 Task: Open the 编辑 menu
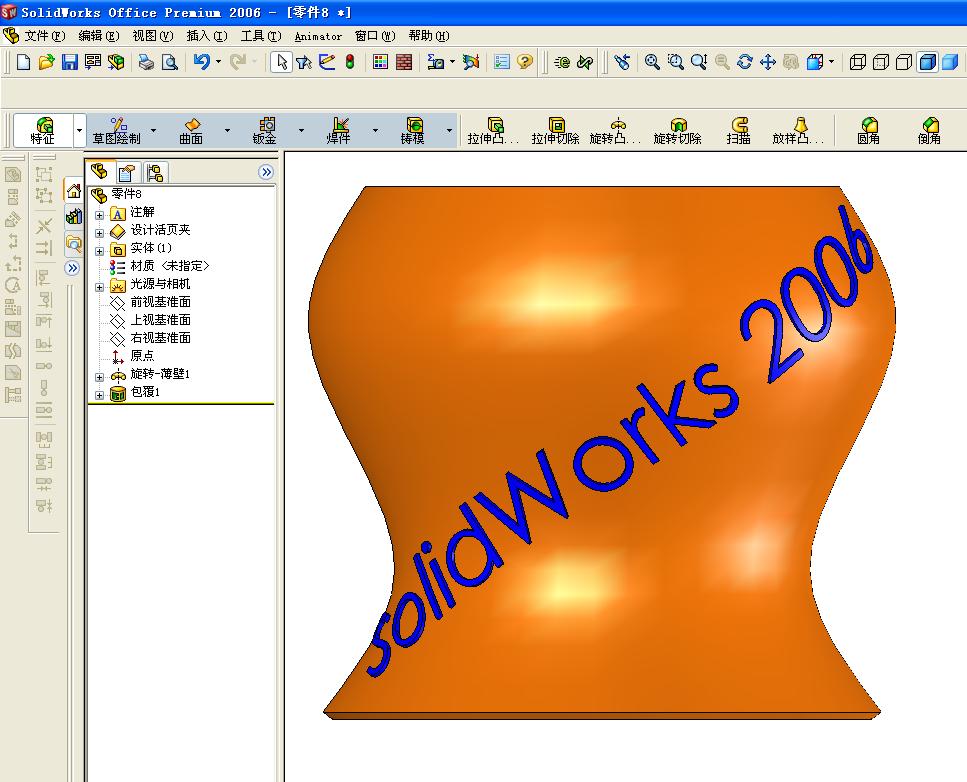(x=99, y=36)
